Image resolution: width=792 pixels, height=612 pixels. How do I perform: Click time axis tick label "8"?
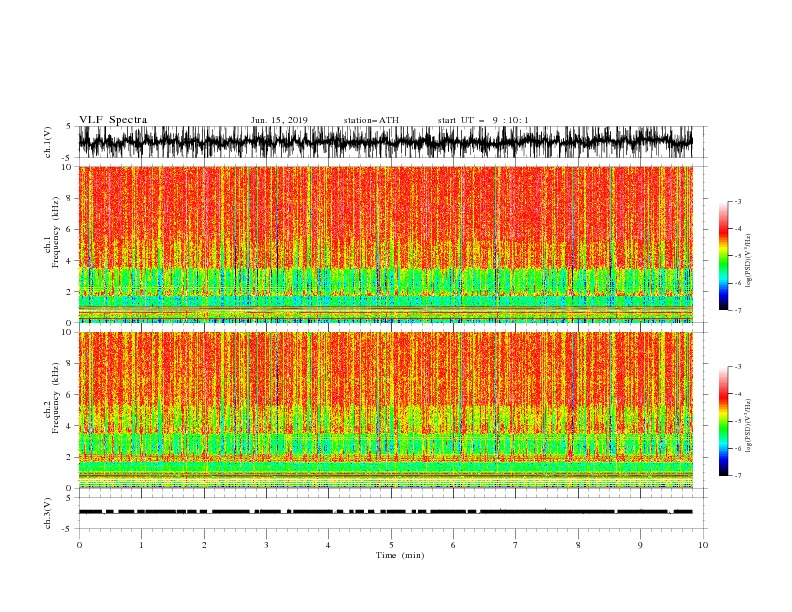pyautogui.click(x=578, y=545)
